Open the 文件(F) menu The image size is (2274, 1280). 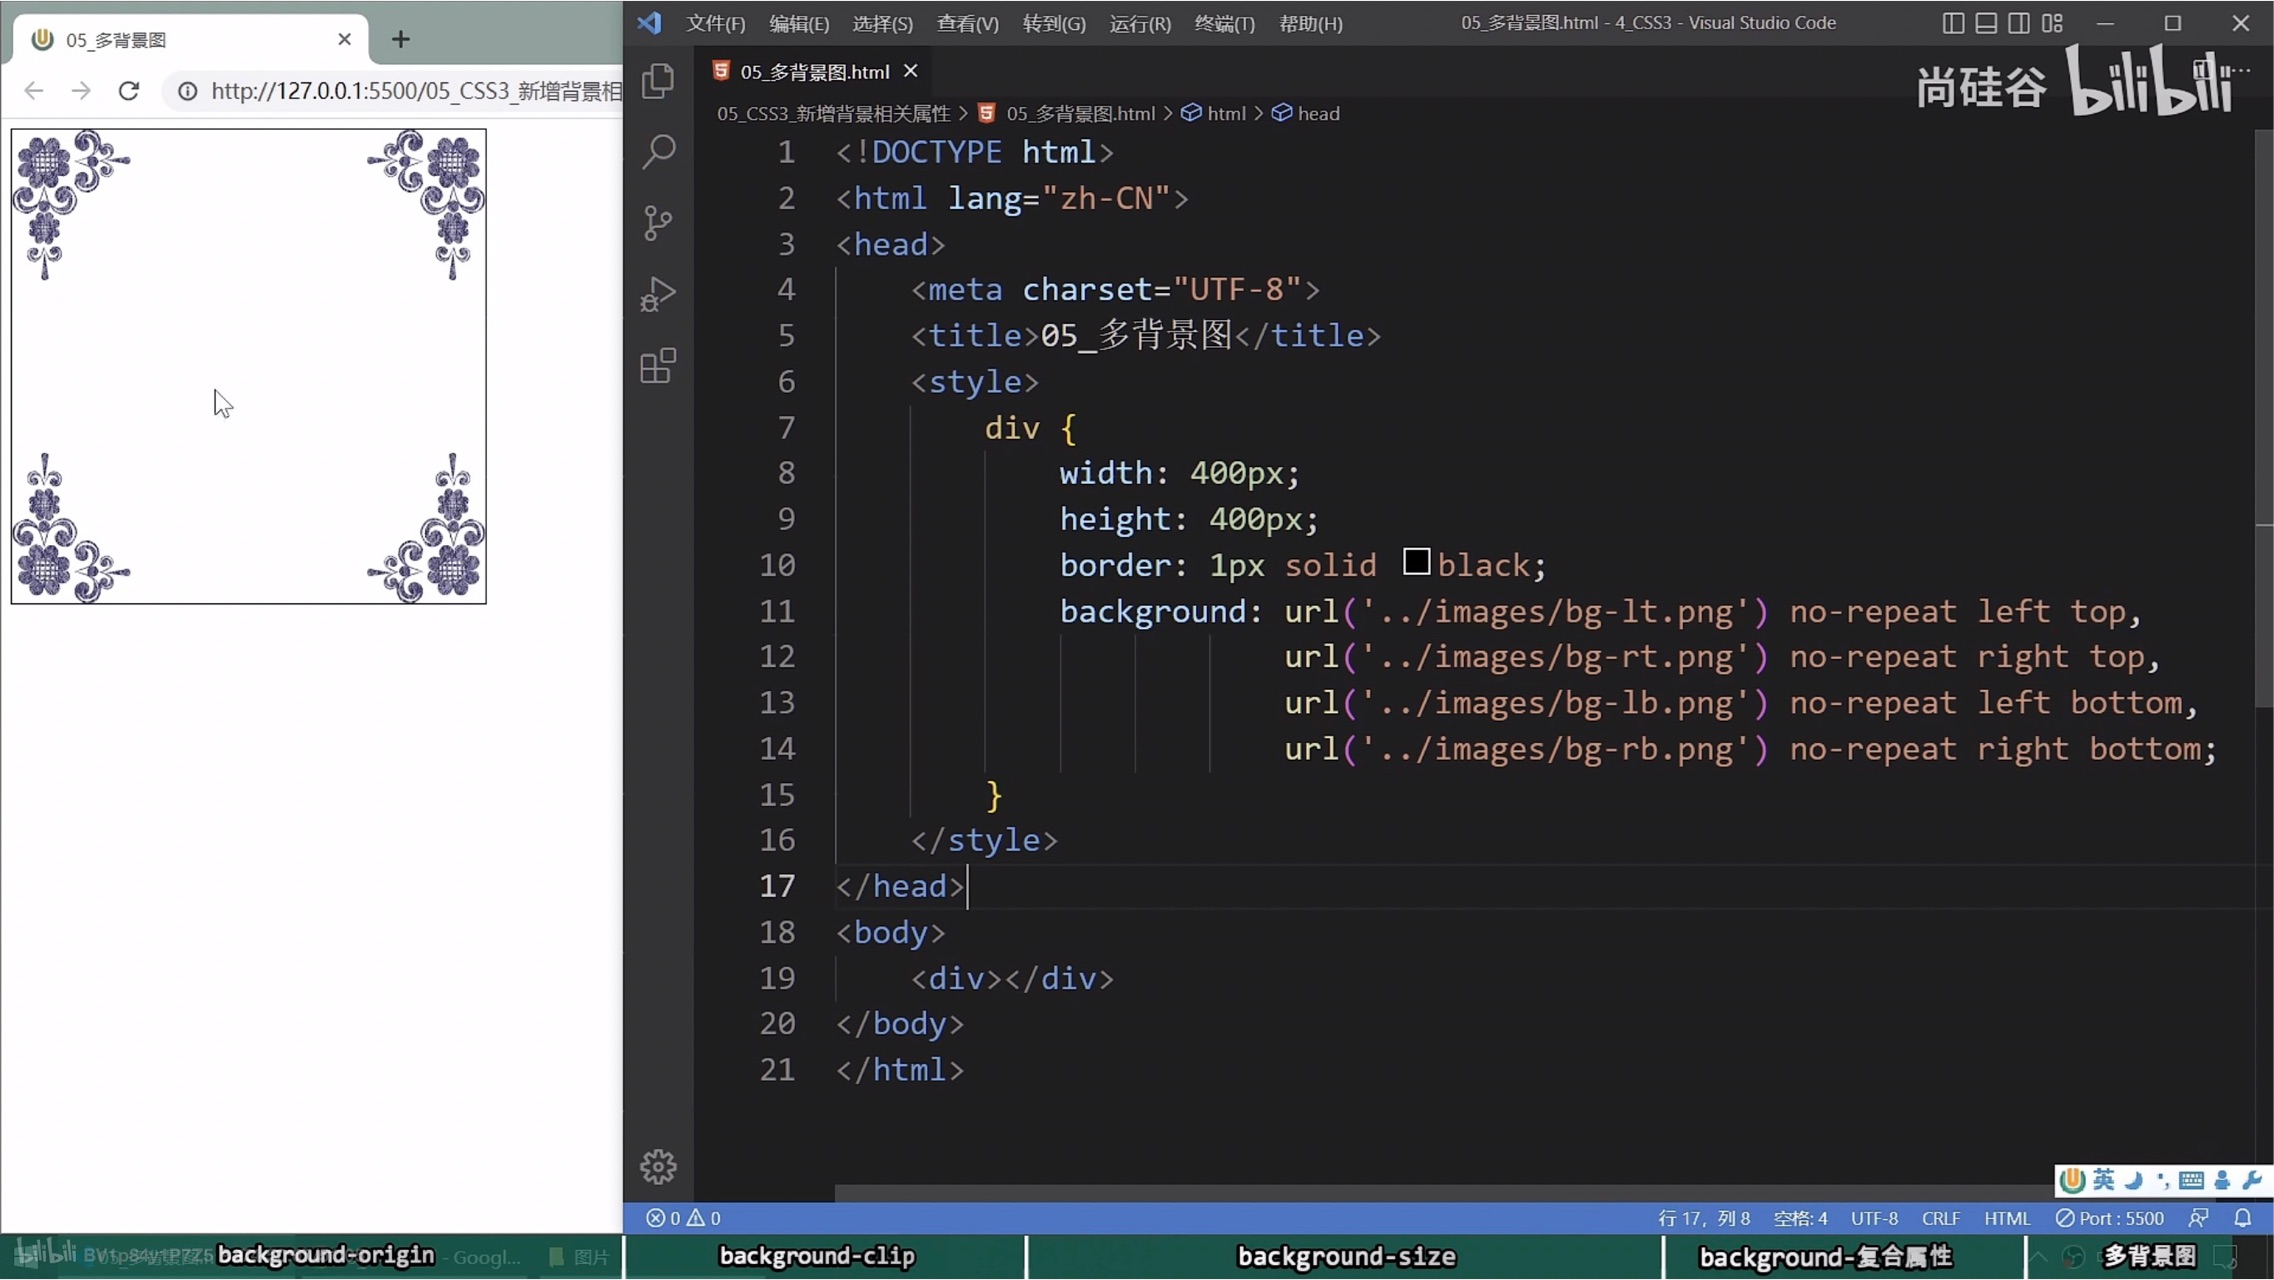click(715, 23)
